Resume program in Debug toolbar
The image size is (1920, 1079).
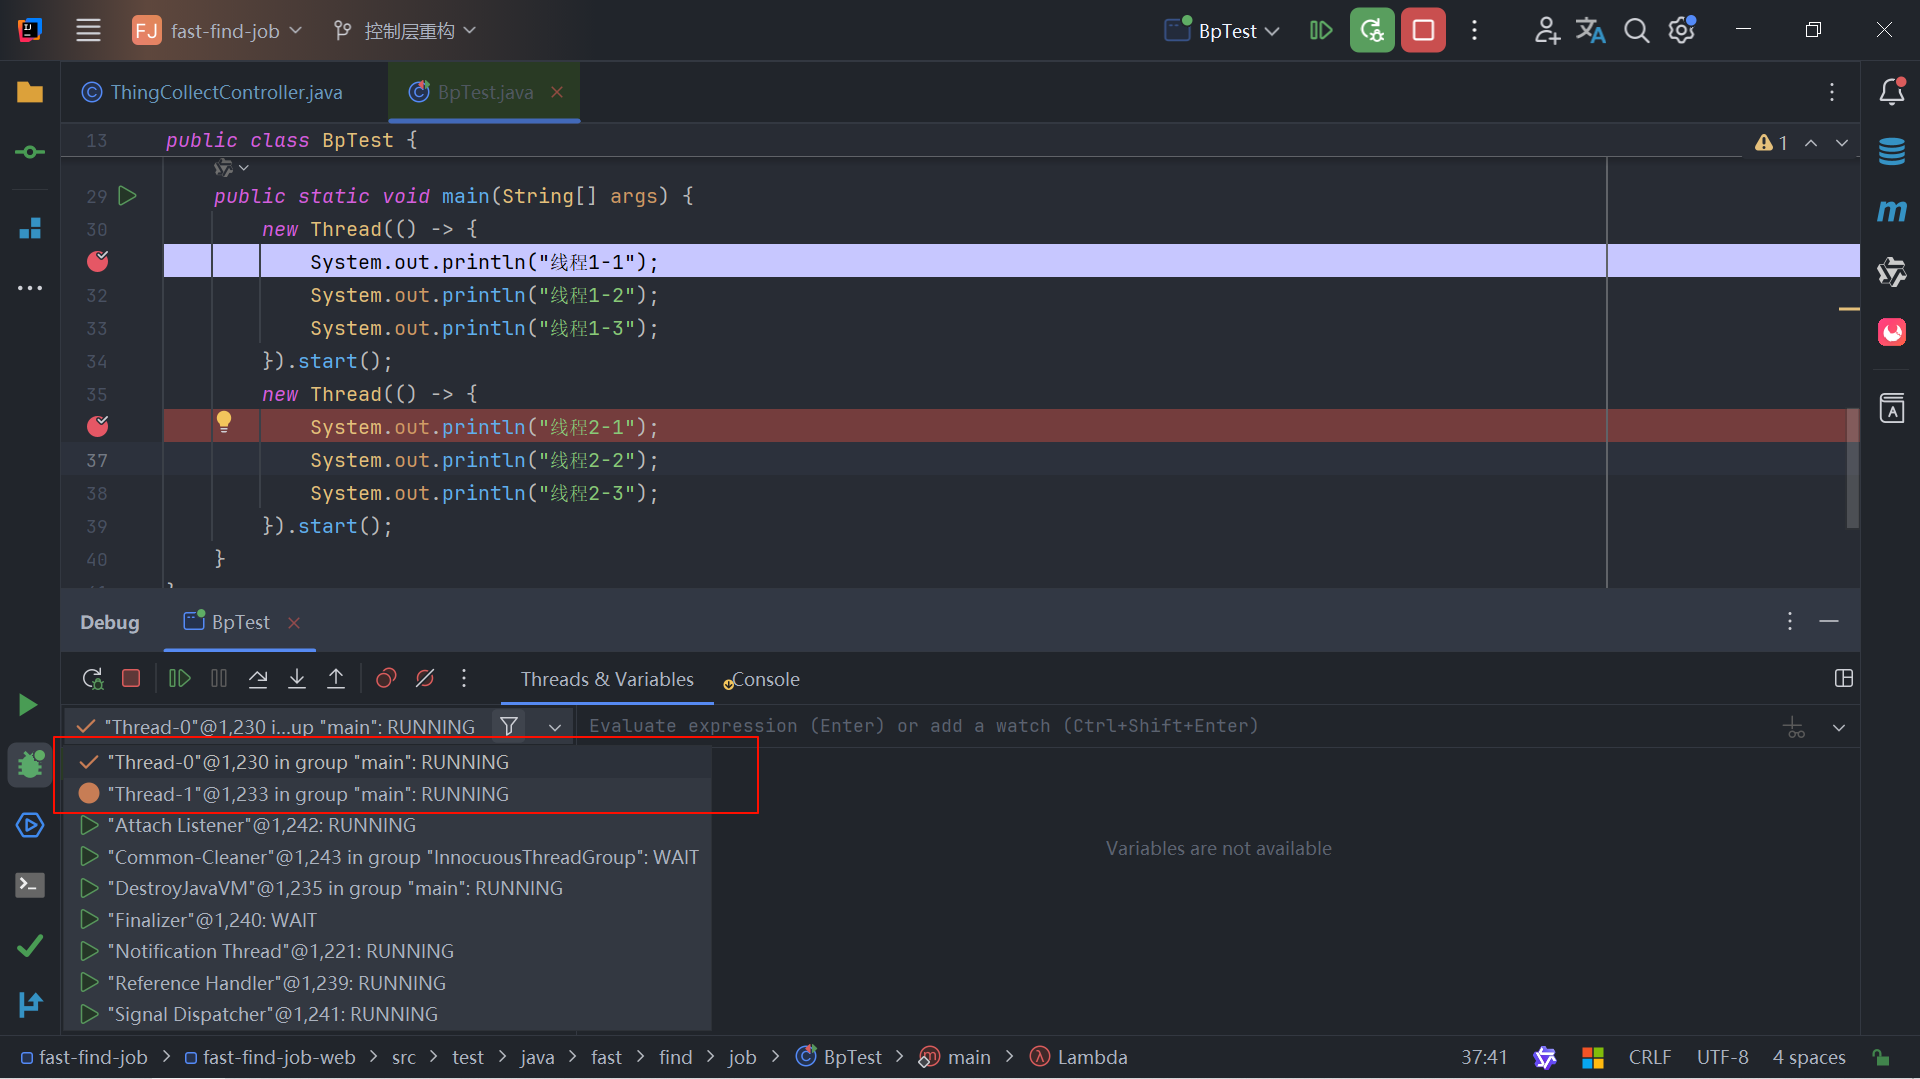tap(179, 679)
